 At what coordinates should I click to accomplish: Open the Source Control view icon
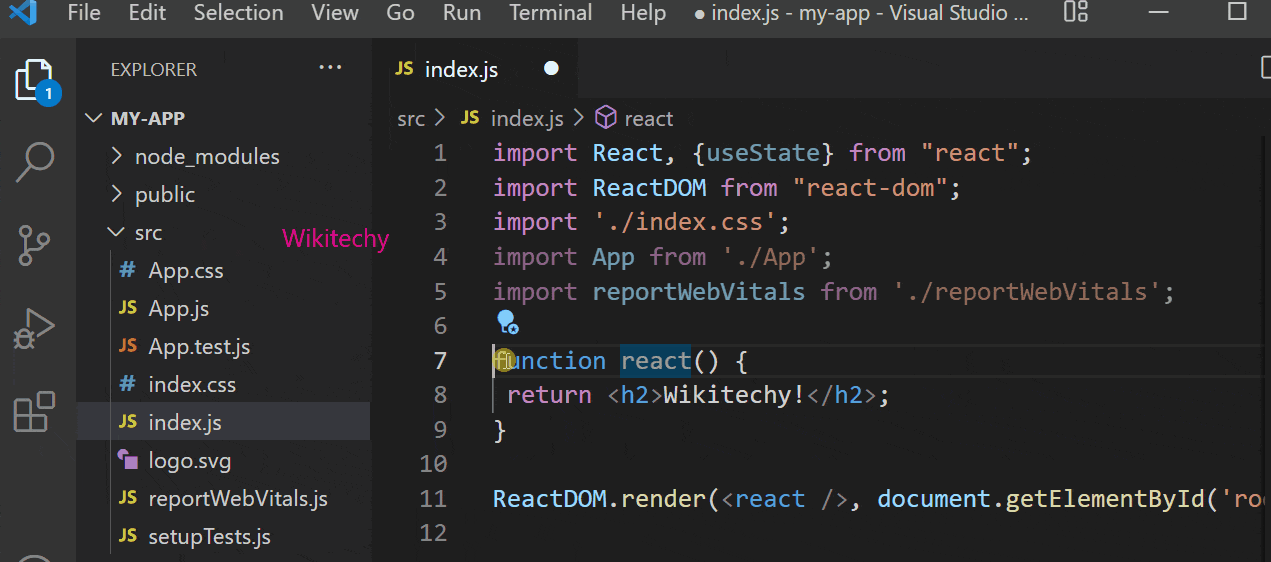(35, 245)
